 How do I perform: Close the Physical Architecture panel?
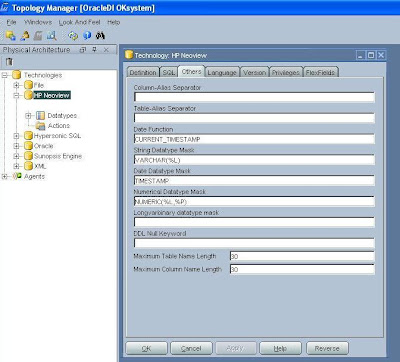tap(106, 50)
